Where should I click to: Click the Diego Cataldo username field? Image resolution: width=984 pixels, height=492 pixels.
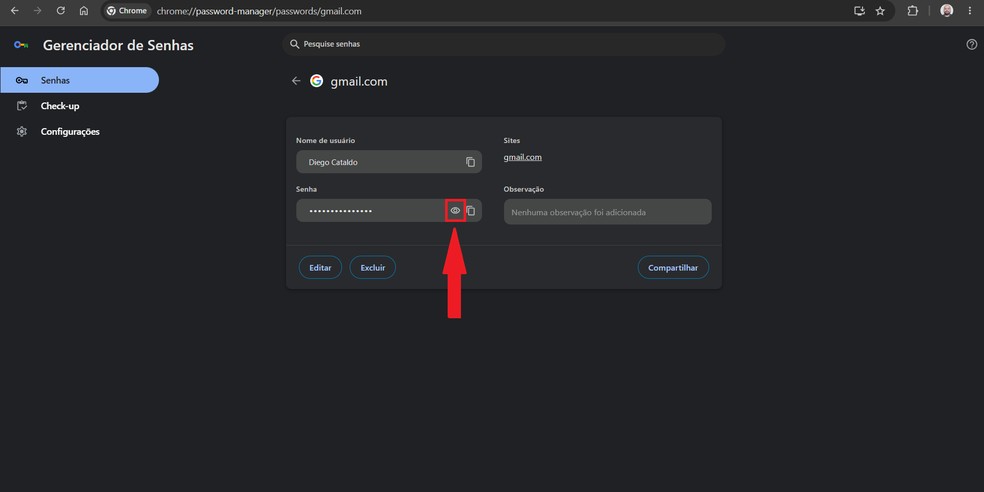389,162
